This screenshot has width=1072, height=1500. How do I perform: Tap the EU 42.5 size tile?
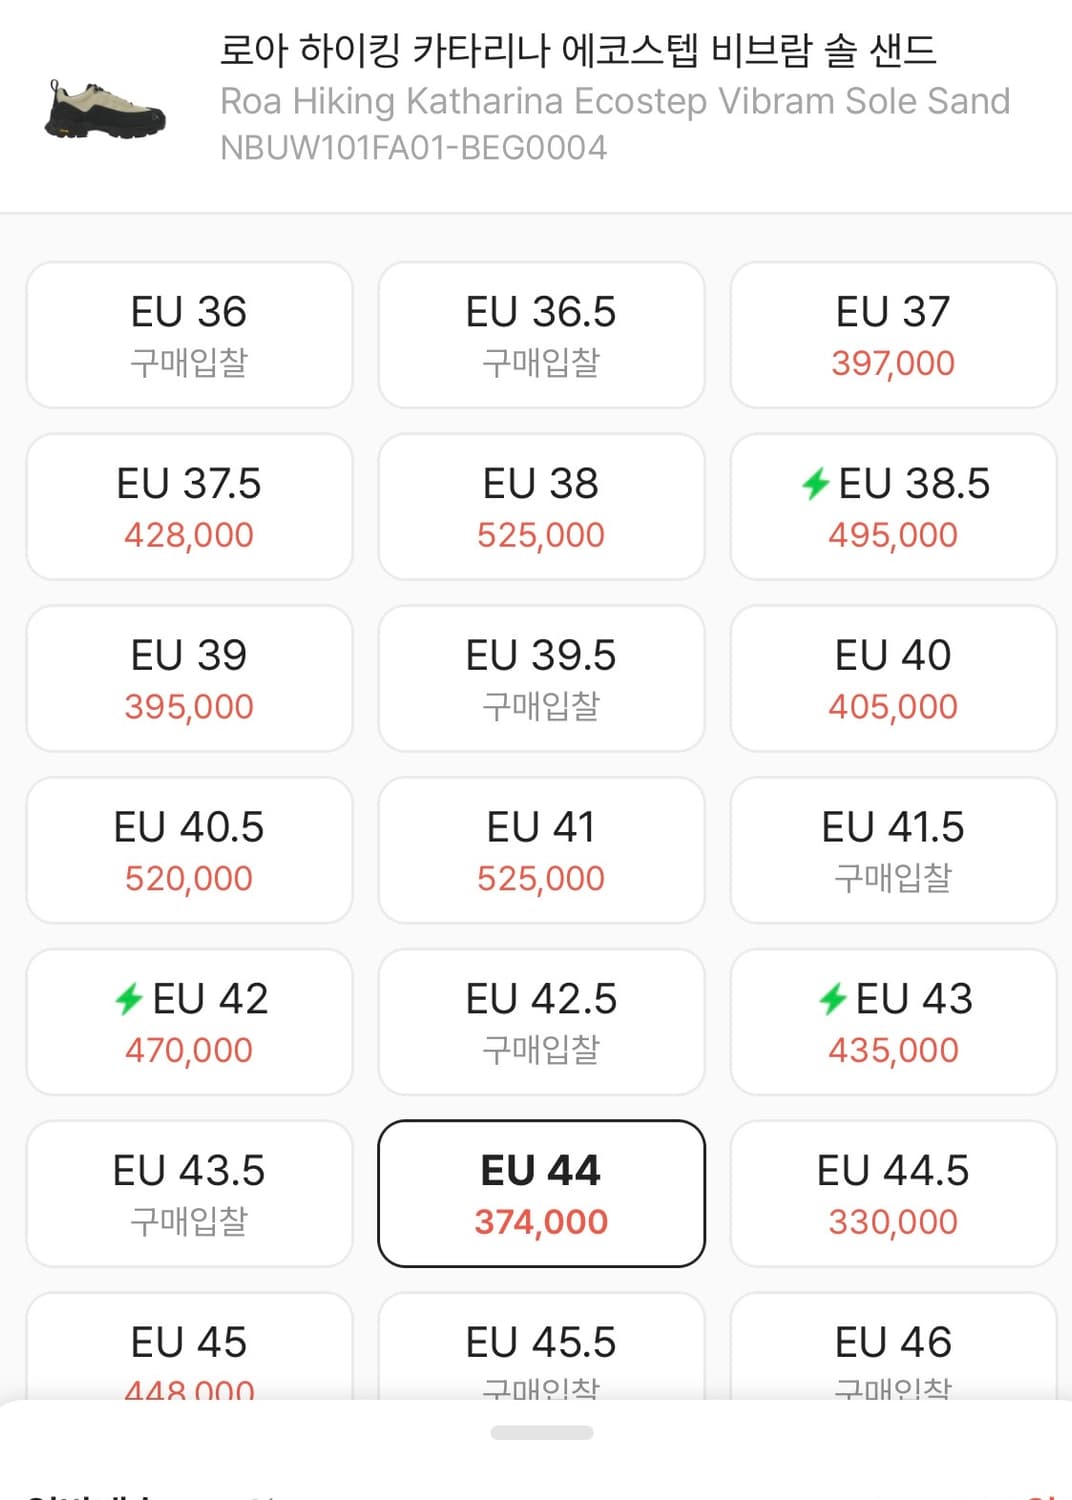point(541,1022)
